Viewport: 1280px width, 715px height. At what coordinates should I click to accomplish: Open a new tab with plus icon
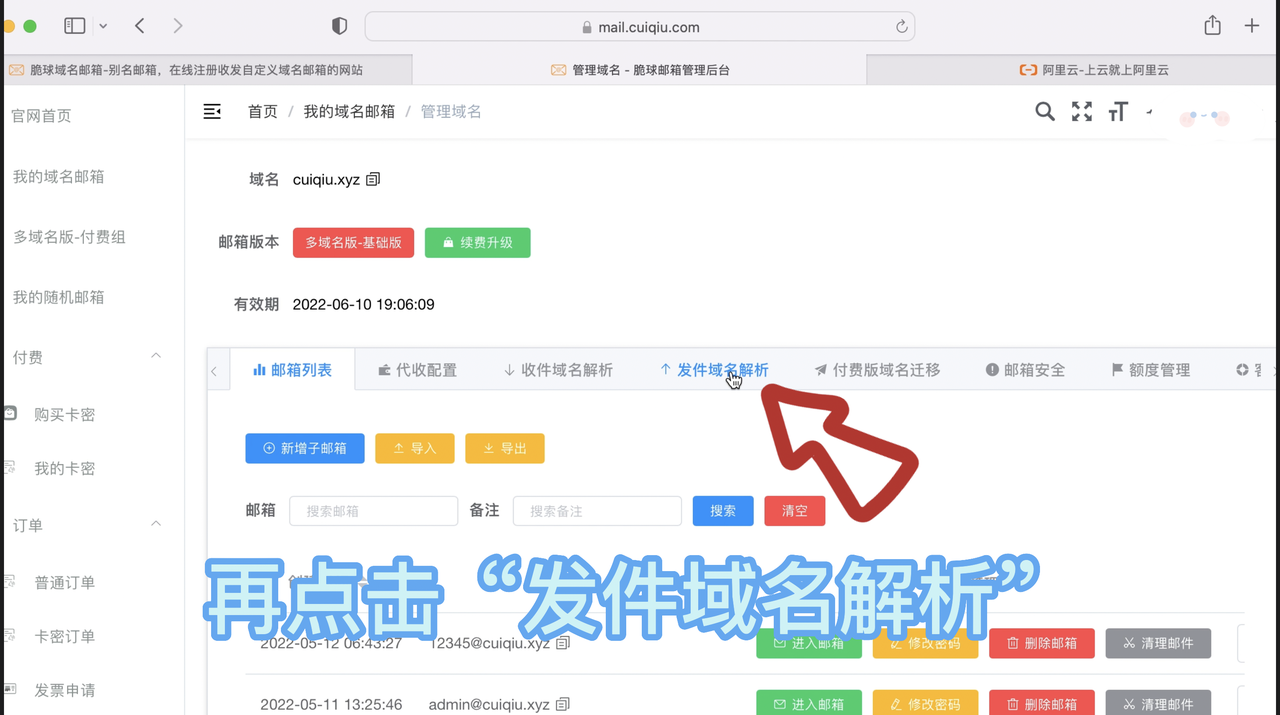tap(1252, 26)
